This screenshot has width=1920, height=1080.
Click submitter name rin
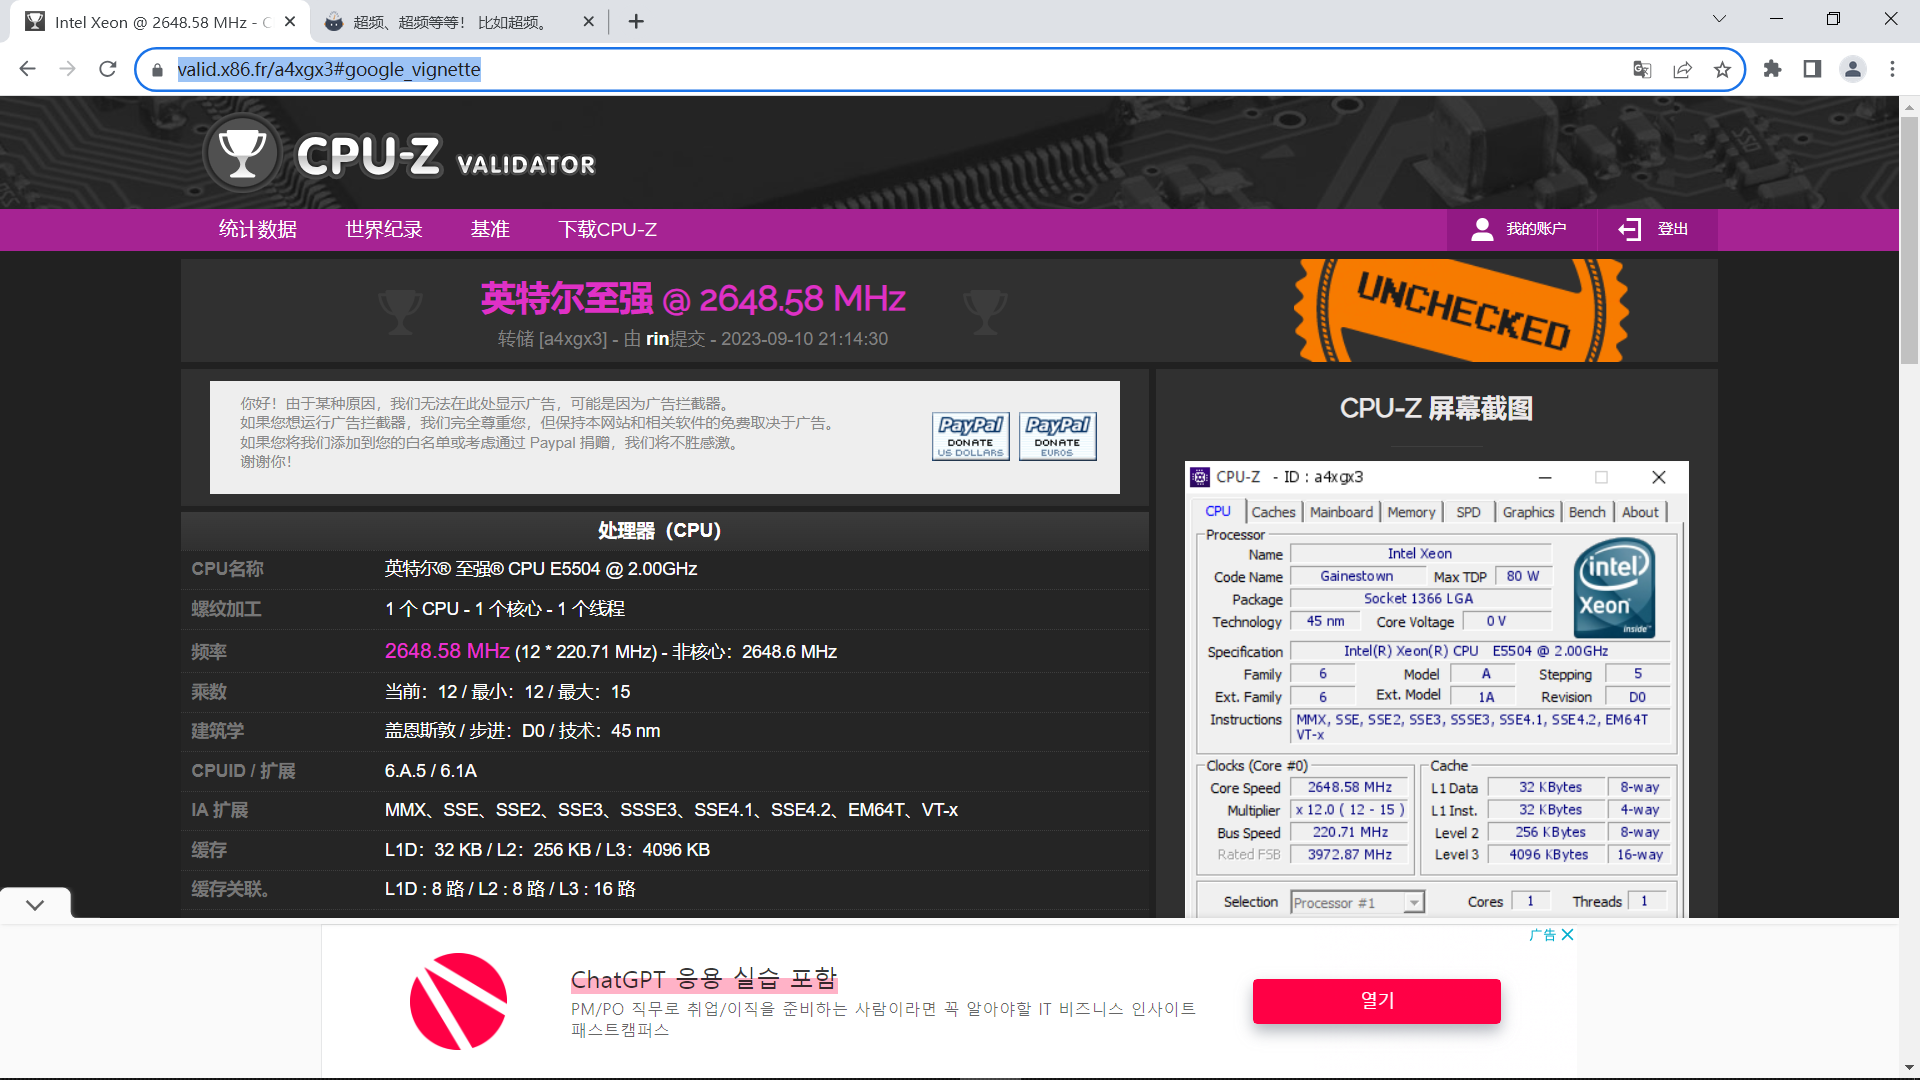657,339
